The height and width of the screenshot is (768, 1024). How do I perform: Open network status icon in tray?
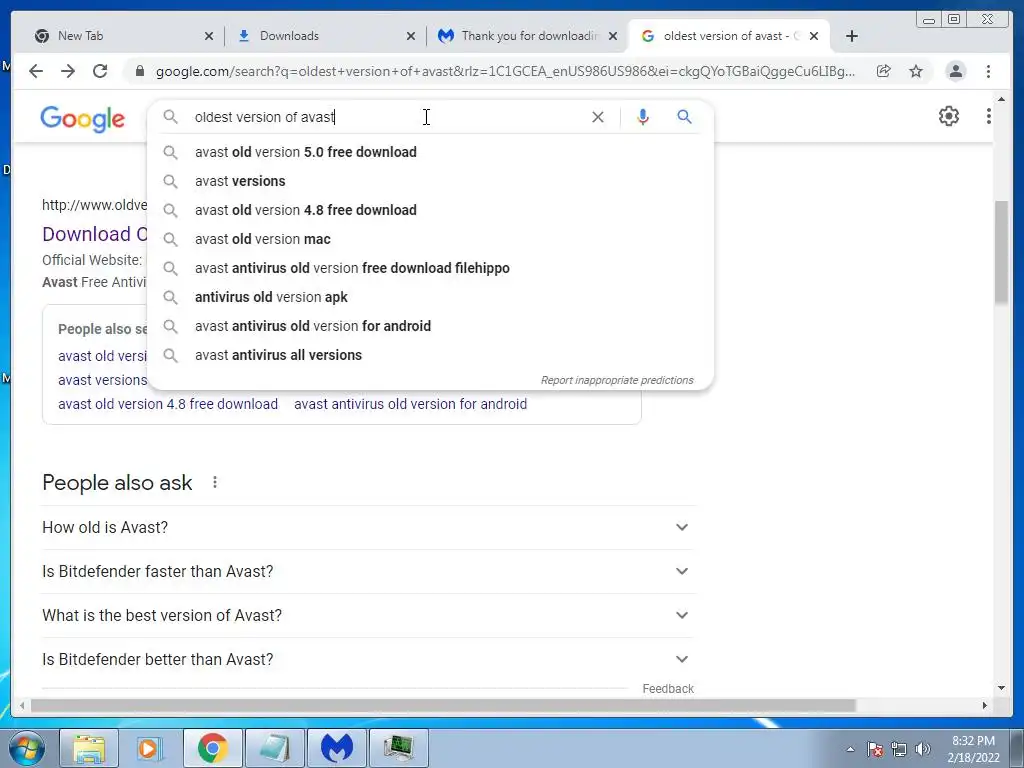899,749
